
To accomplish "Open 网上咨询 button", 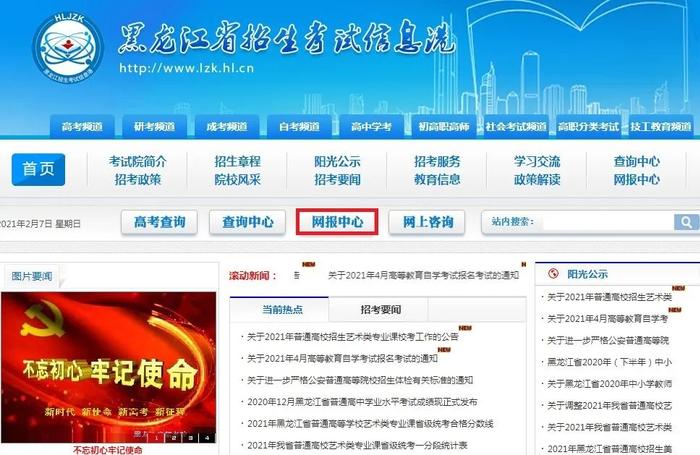I will (x=427, y=222).
